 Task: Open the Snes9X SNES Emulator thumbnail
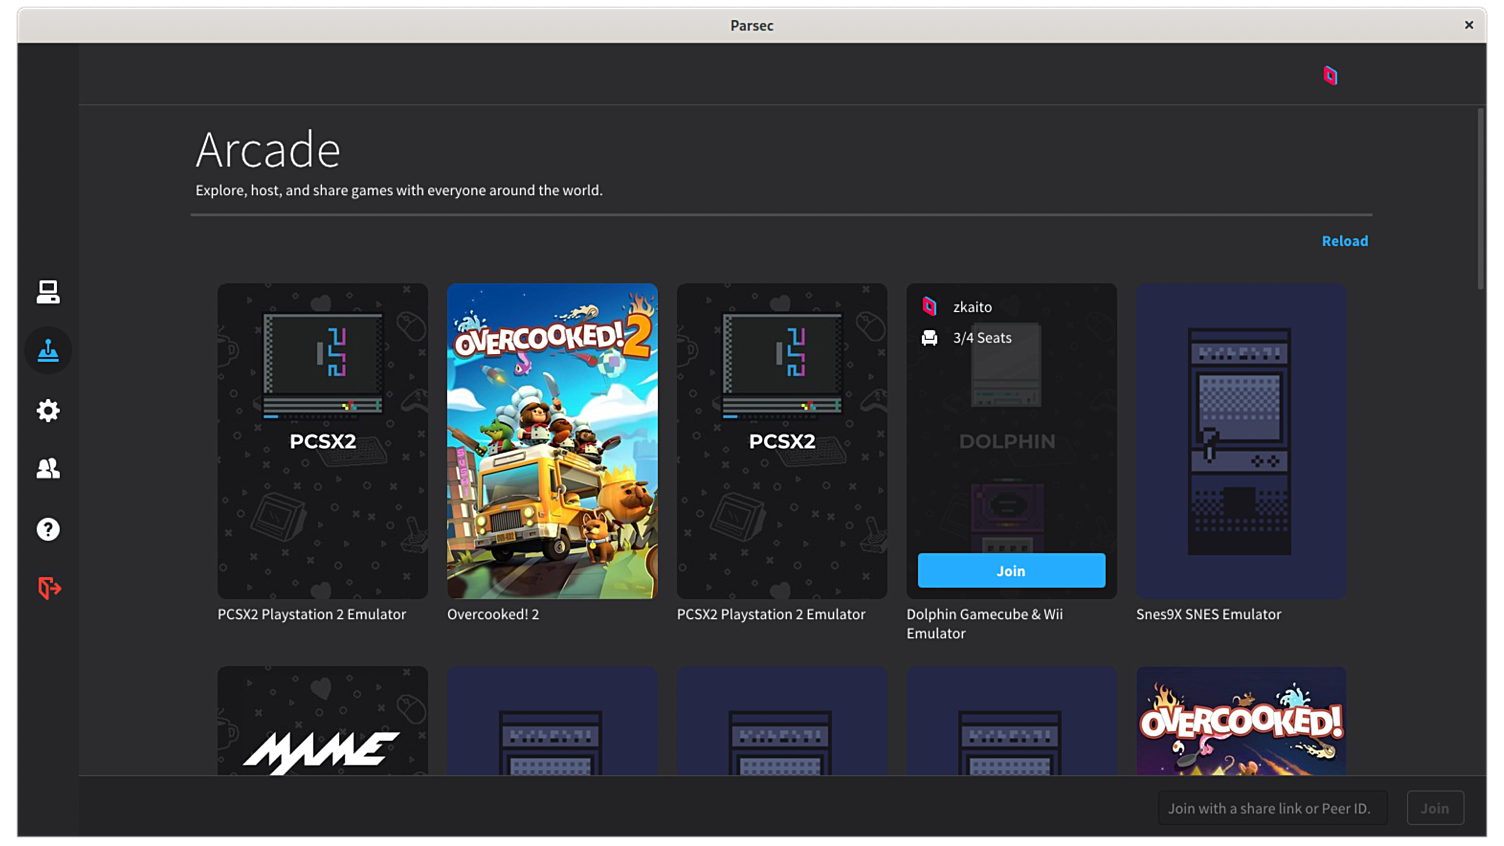coord(1240,441)
